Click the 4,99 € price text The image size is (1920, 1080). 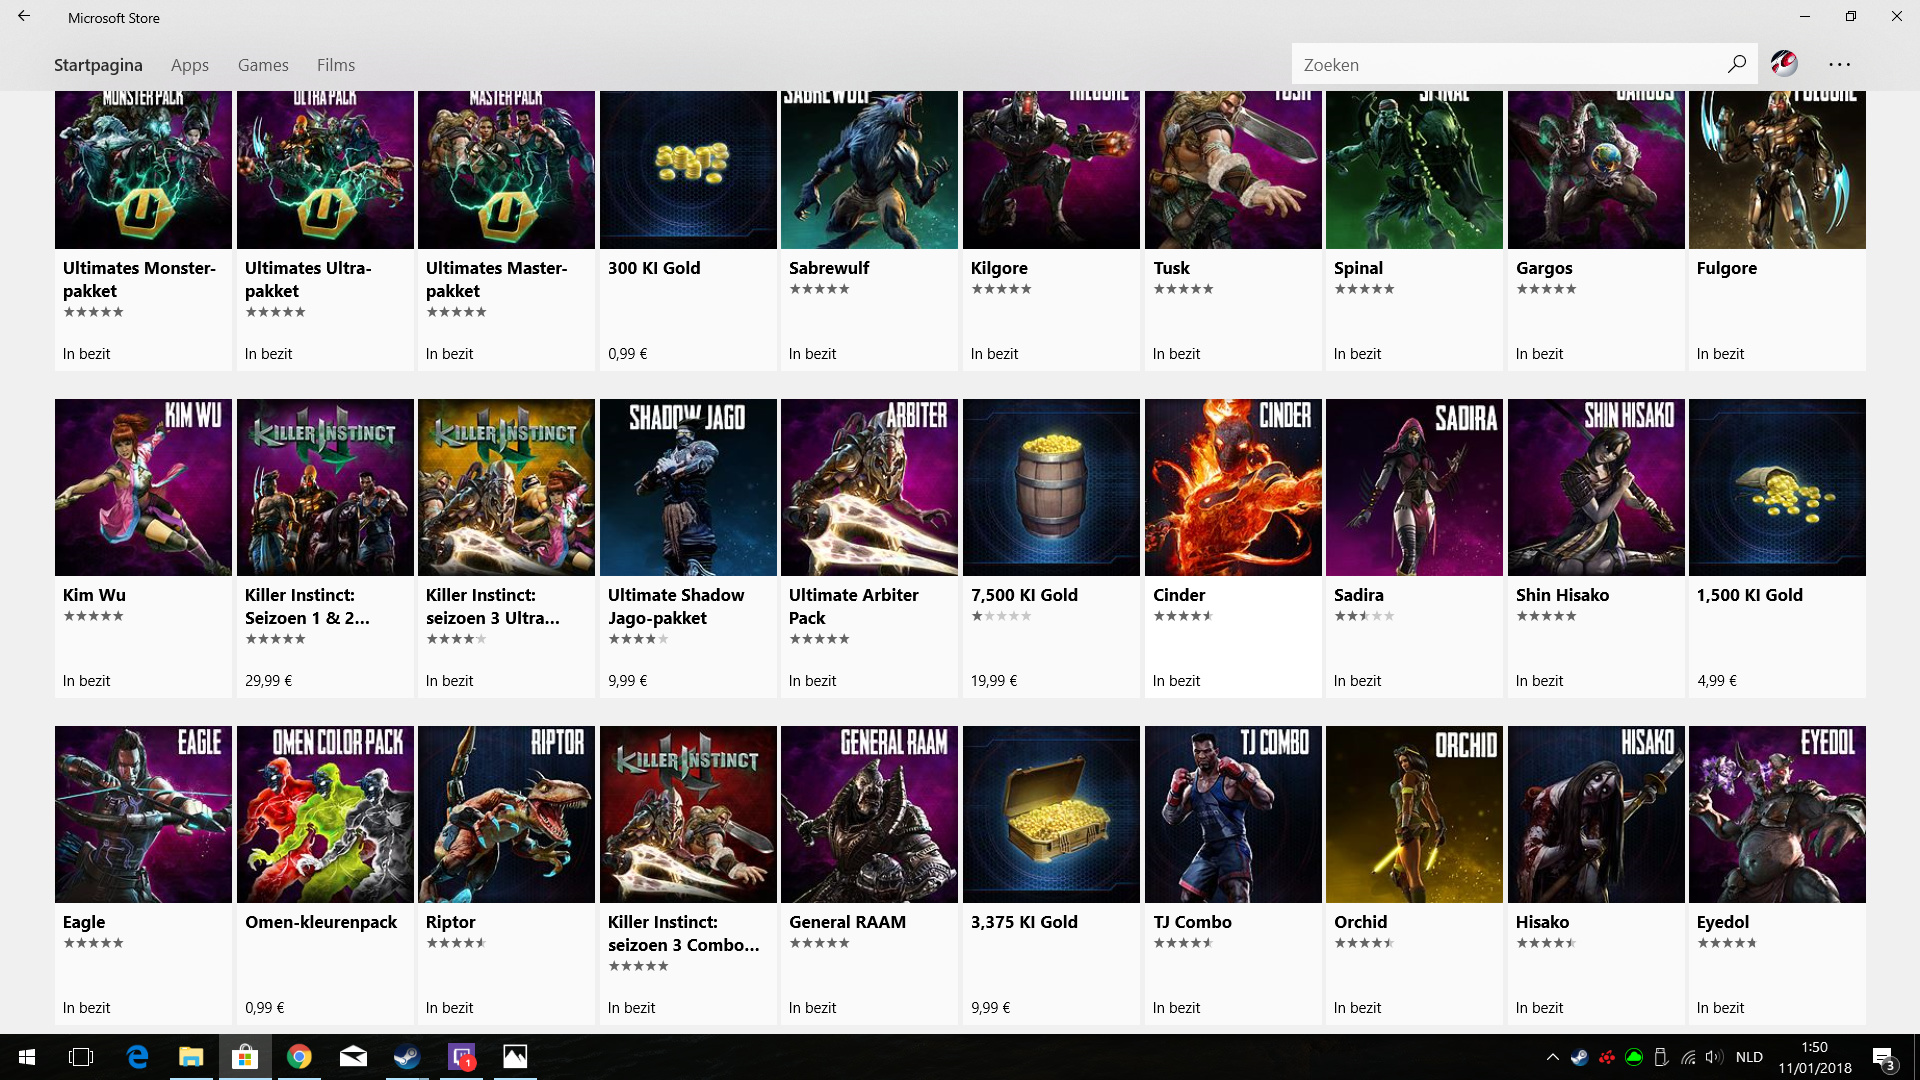click(1717, 681)
